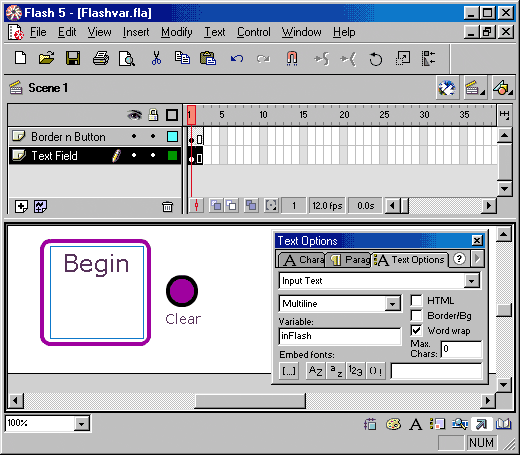Click the Undo arrow in toolbar

237,59
